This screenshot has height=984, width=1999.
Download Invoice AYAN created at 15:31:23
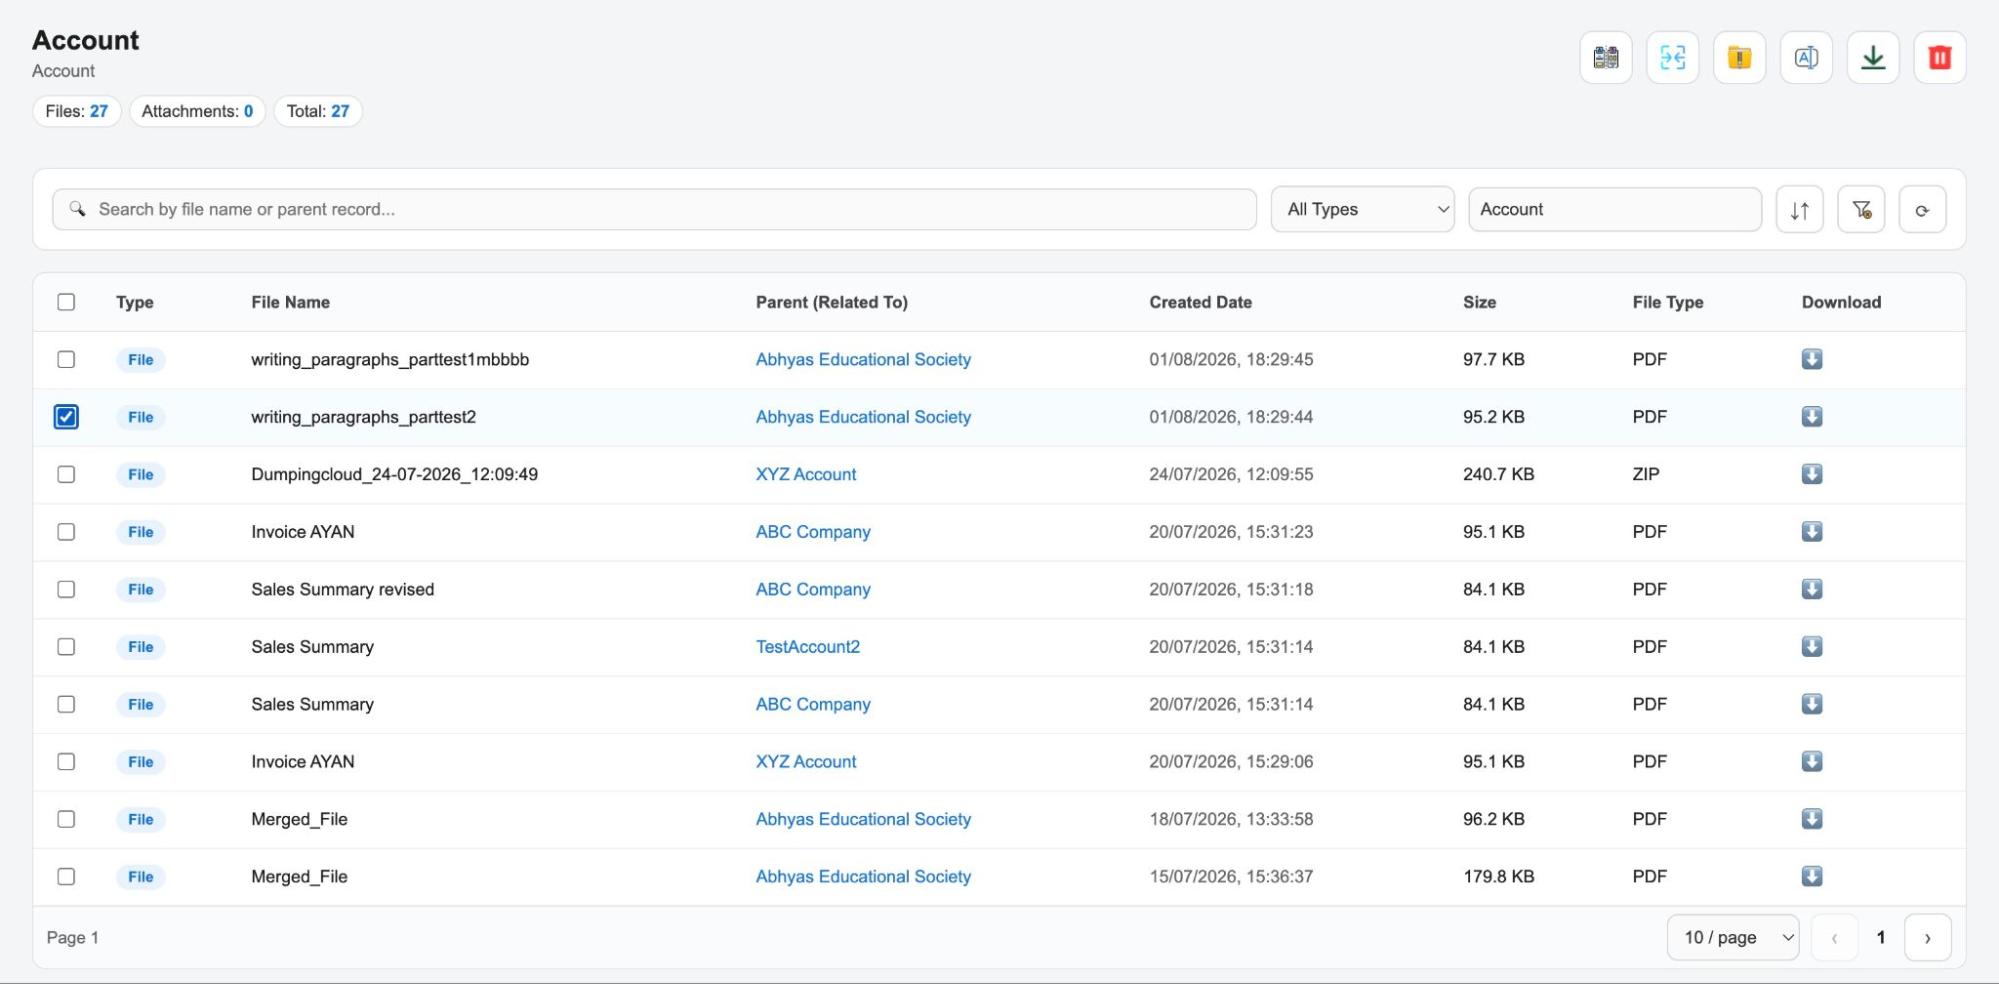[x=1812, y=532]
